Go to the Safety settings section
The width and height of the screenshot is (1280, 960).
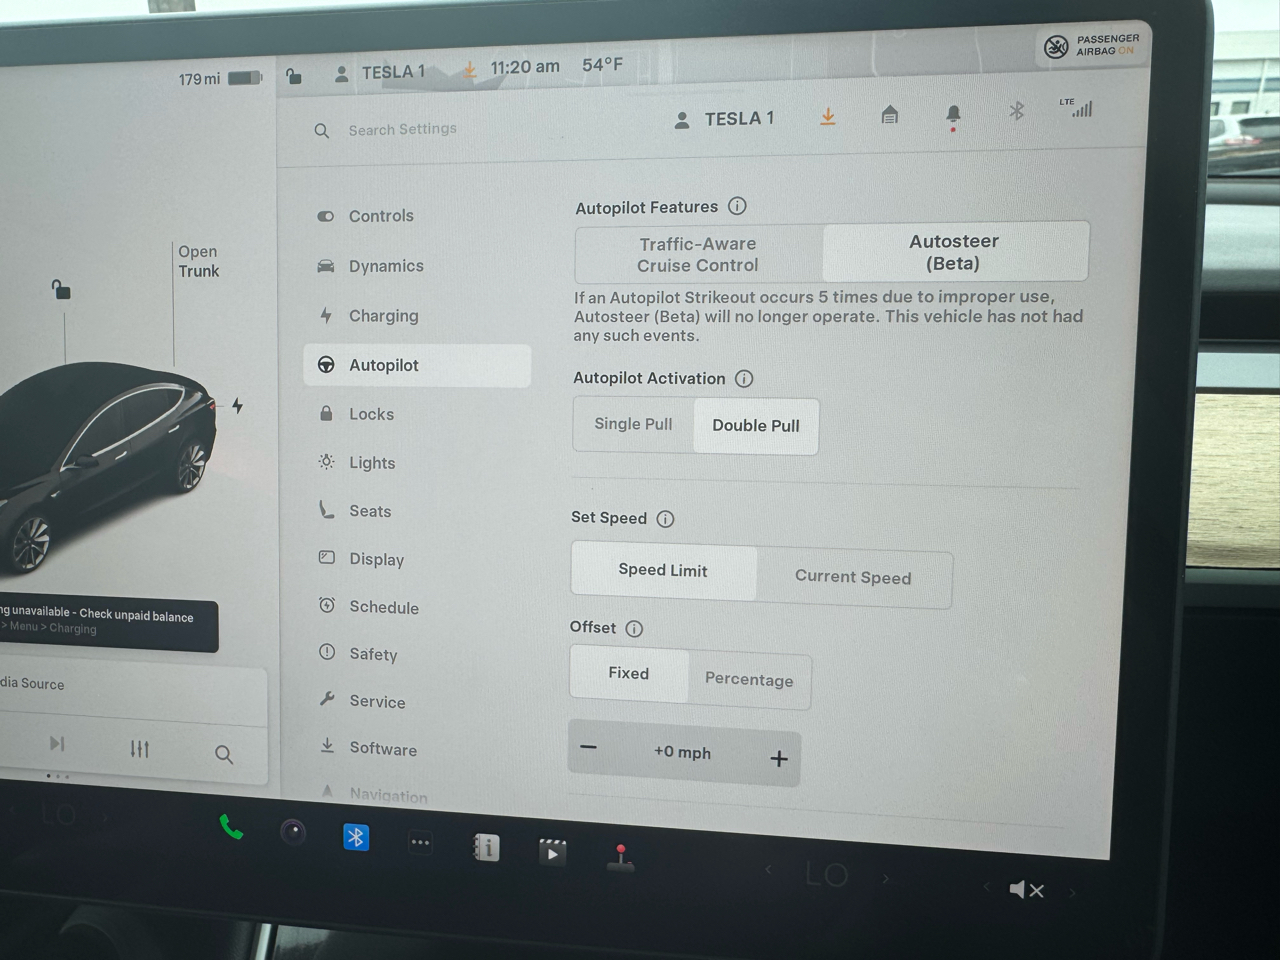(x=373, y=654)
